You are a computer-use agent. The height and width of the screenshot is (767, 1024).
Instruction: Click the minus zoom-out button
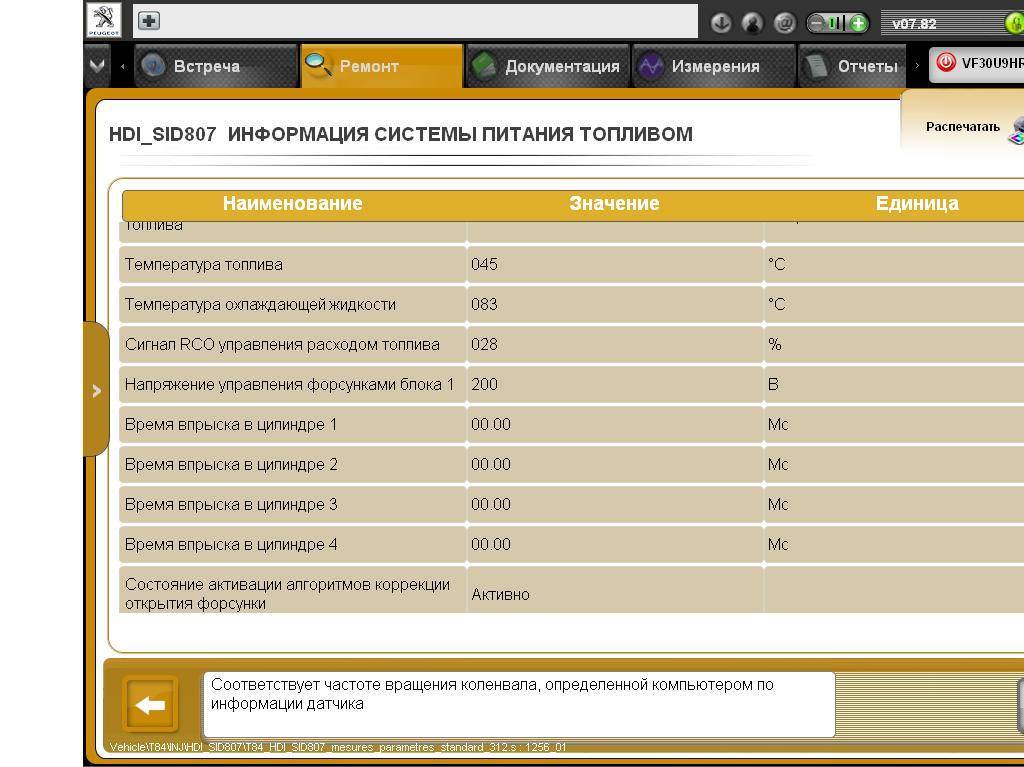(x=818, y=23)
